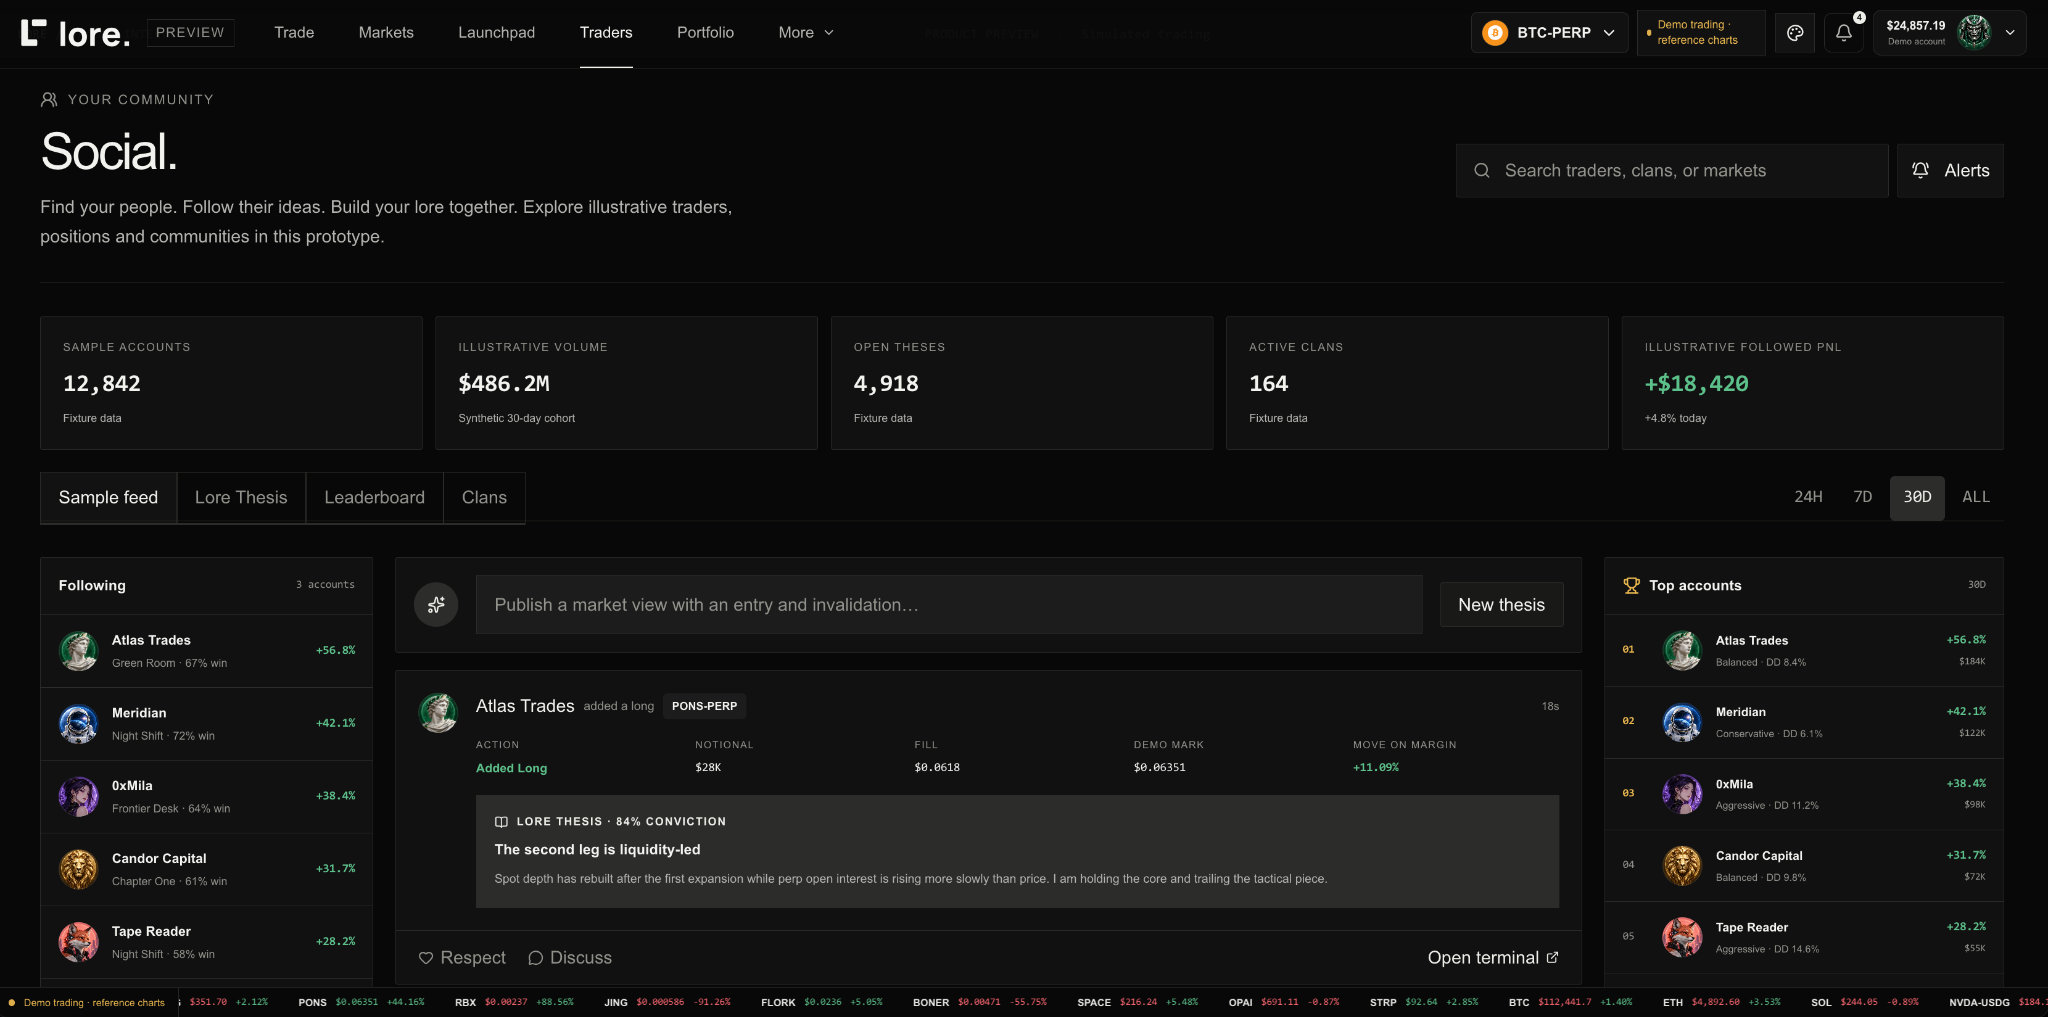Click the sparkle icon beside publish field
Viewport: 2048px width, 1017px height.
(436, 605)
